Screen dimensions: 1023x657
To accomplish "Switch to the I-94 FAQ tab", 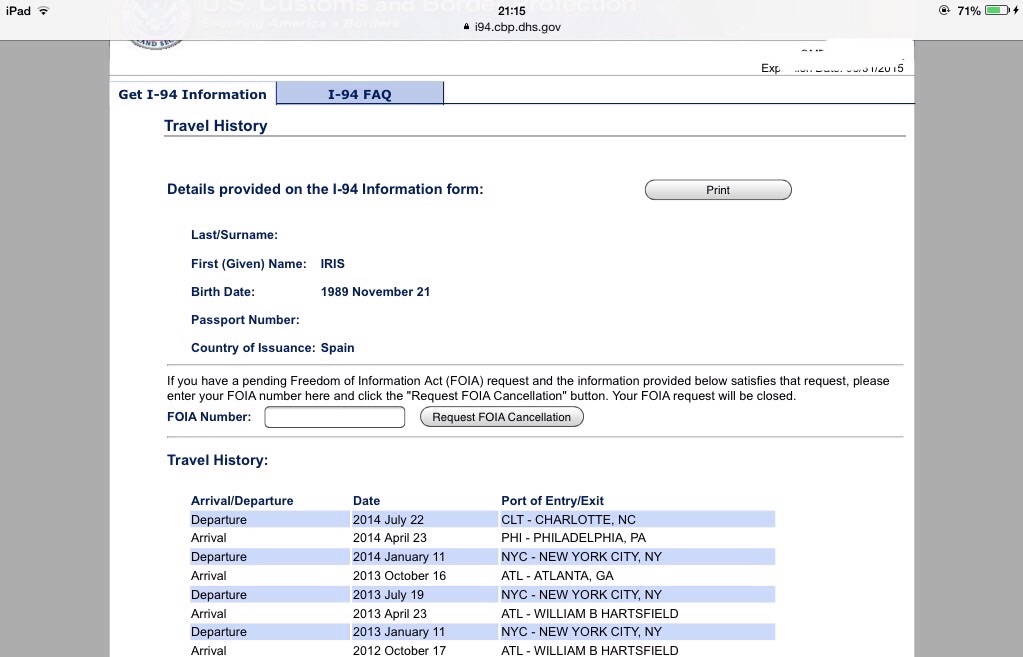I will [x=359, y=94].
